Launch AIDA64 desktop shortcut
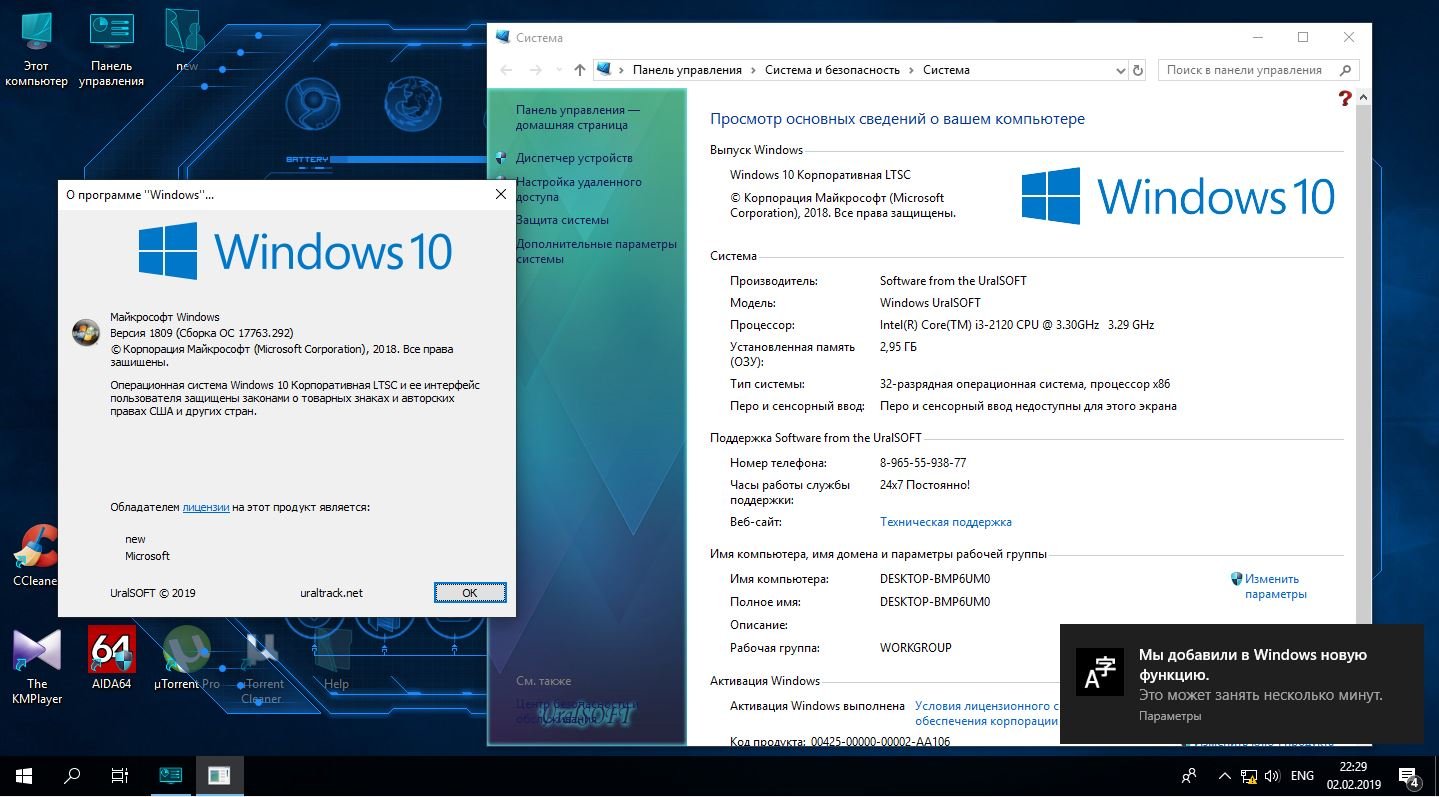This screenshot has height=797, width=1439. [x=111, y=658]
